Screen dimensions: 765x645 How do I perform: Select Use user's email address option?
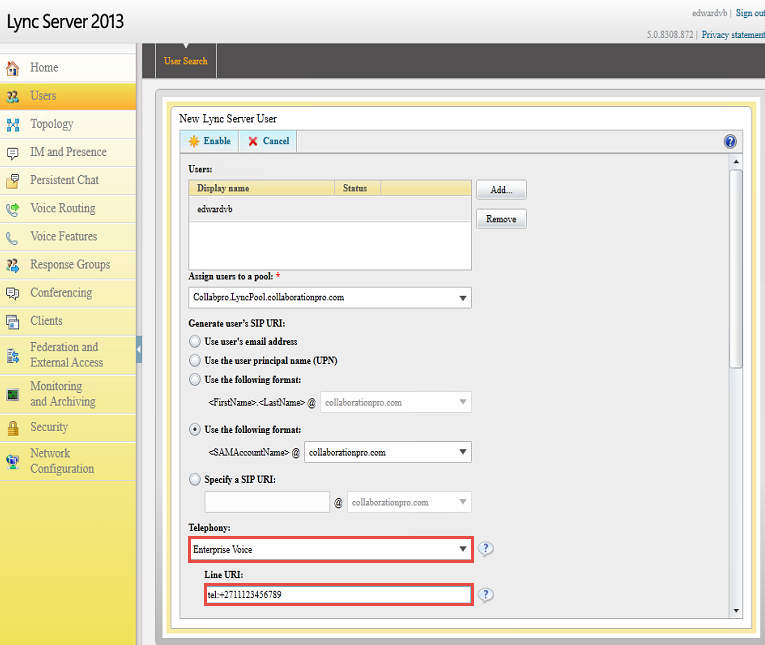coord(195,341)
